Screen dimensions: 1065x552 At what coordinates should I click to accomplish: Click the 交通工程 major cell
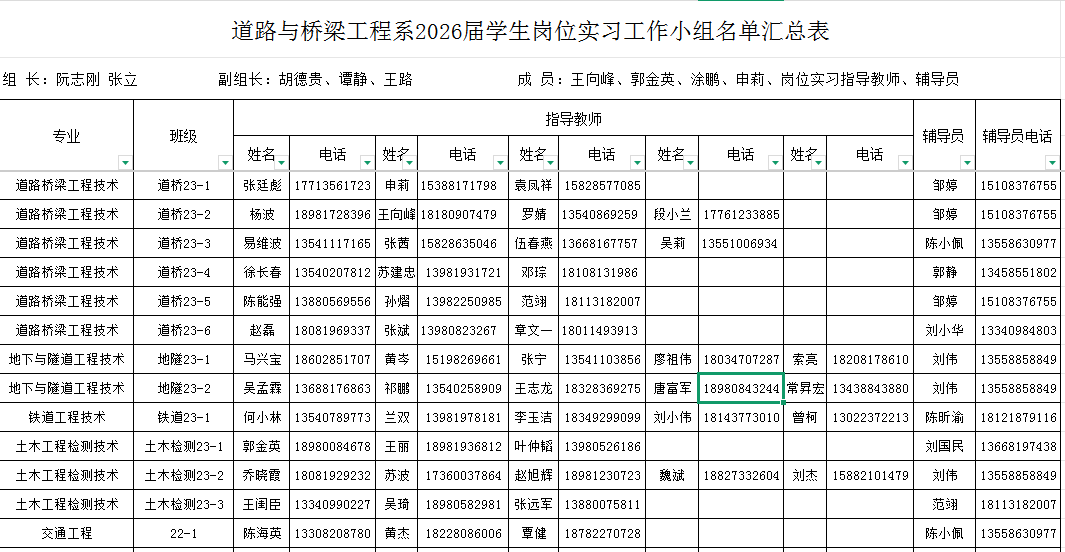pyautogui.click(x=67, y=533)
